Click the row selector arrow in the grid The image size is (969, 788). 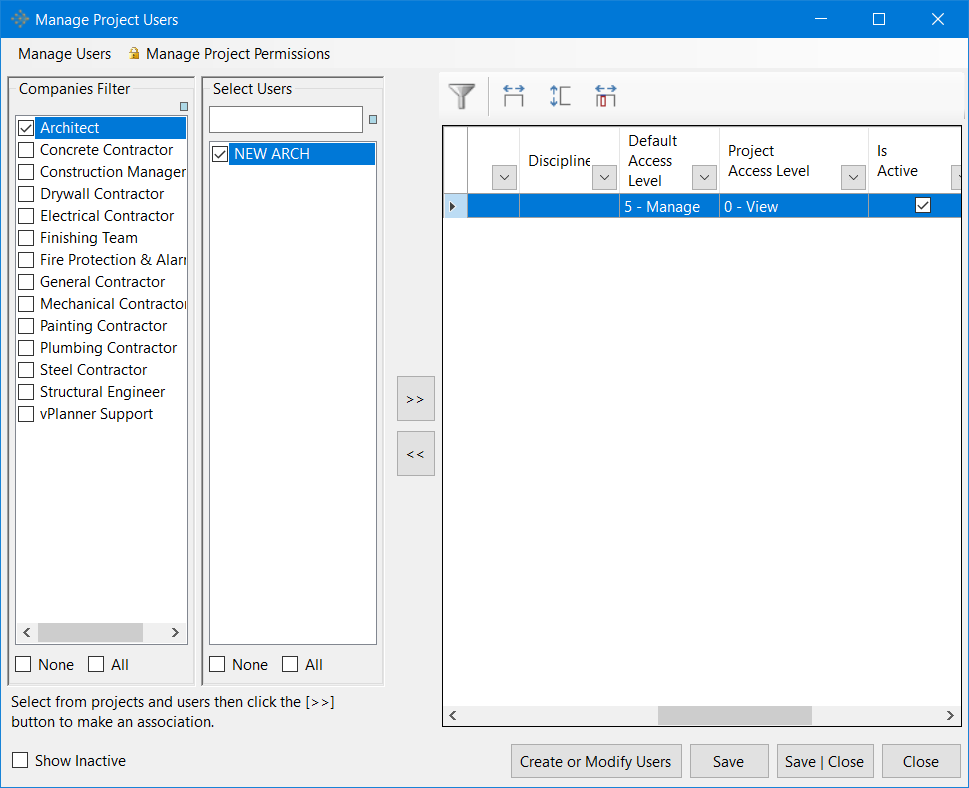pyautogui.click(x=453, y=206)
